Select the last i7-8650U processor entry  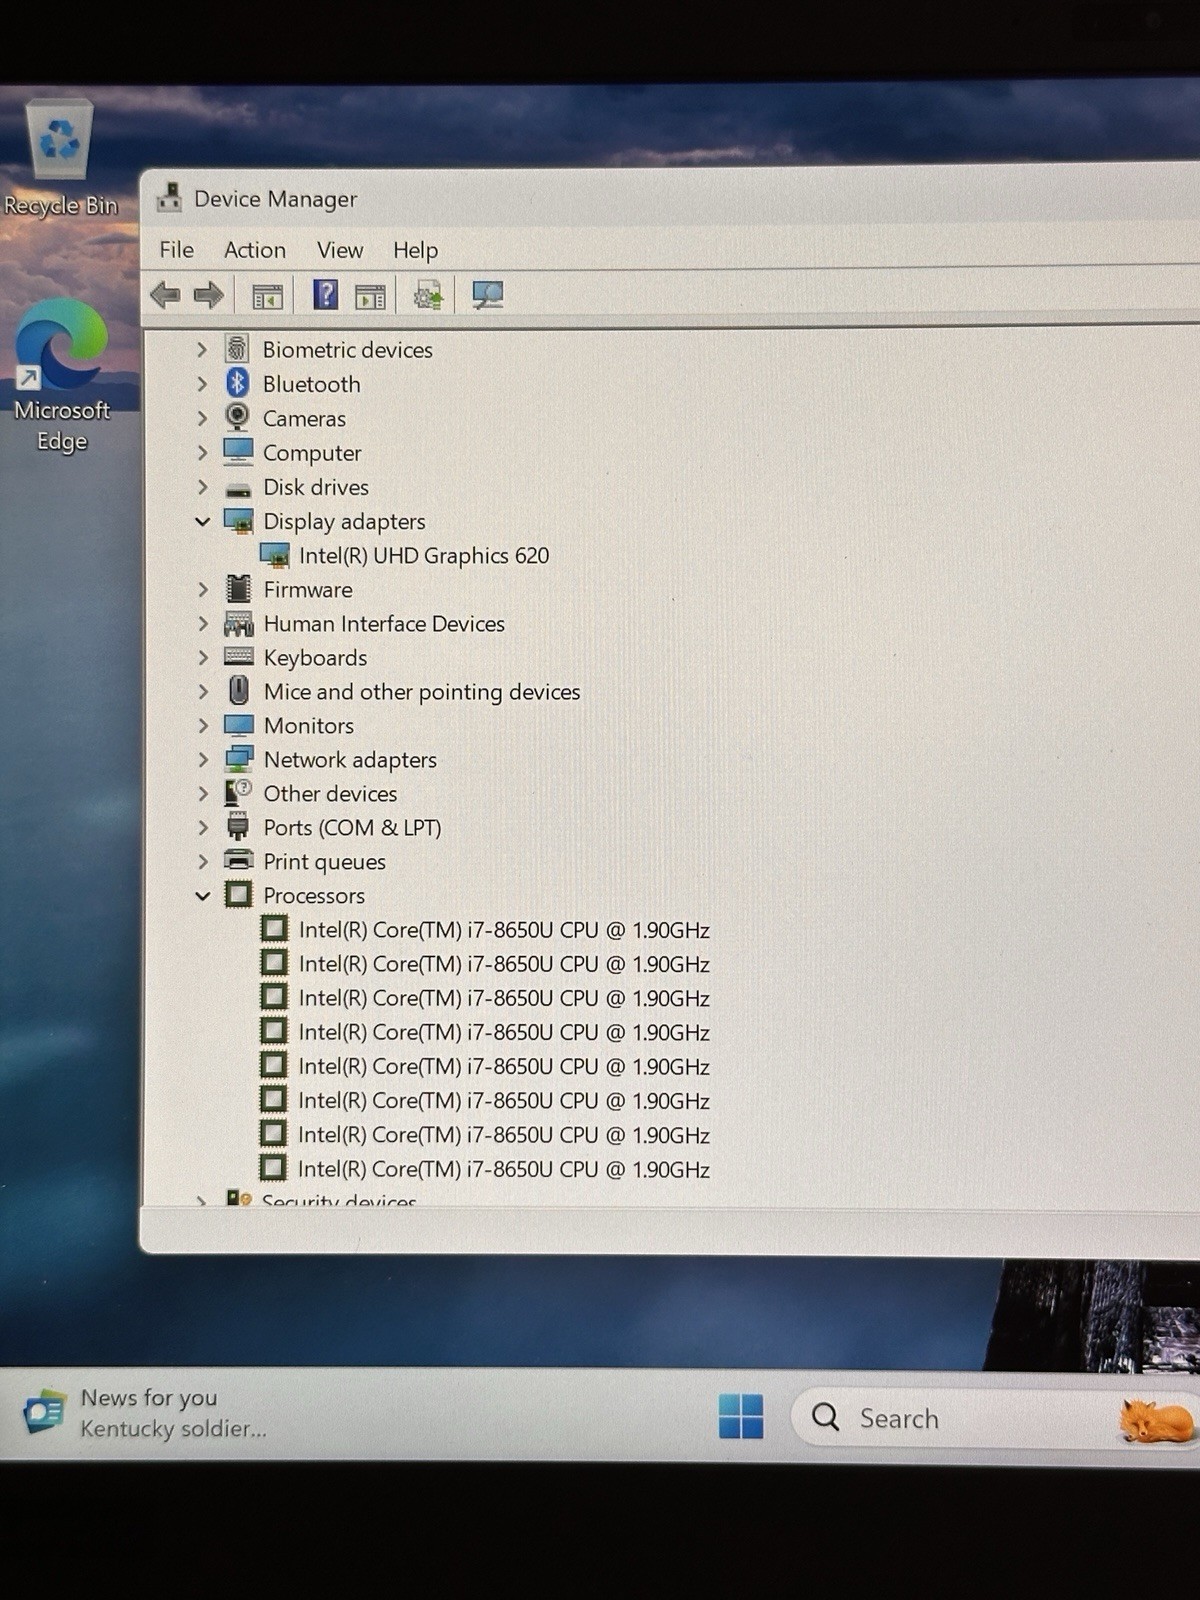[504, 1169]
